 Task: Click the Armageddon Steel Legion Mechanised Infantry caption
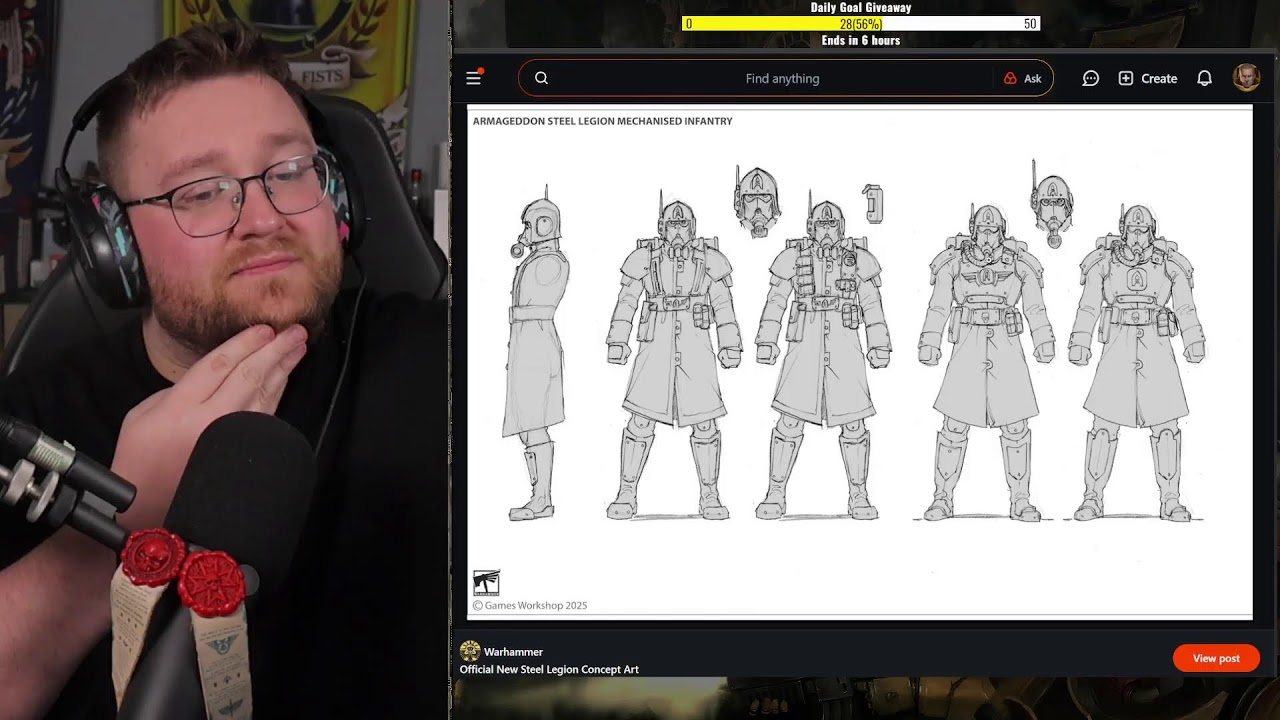click(602, 121)
